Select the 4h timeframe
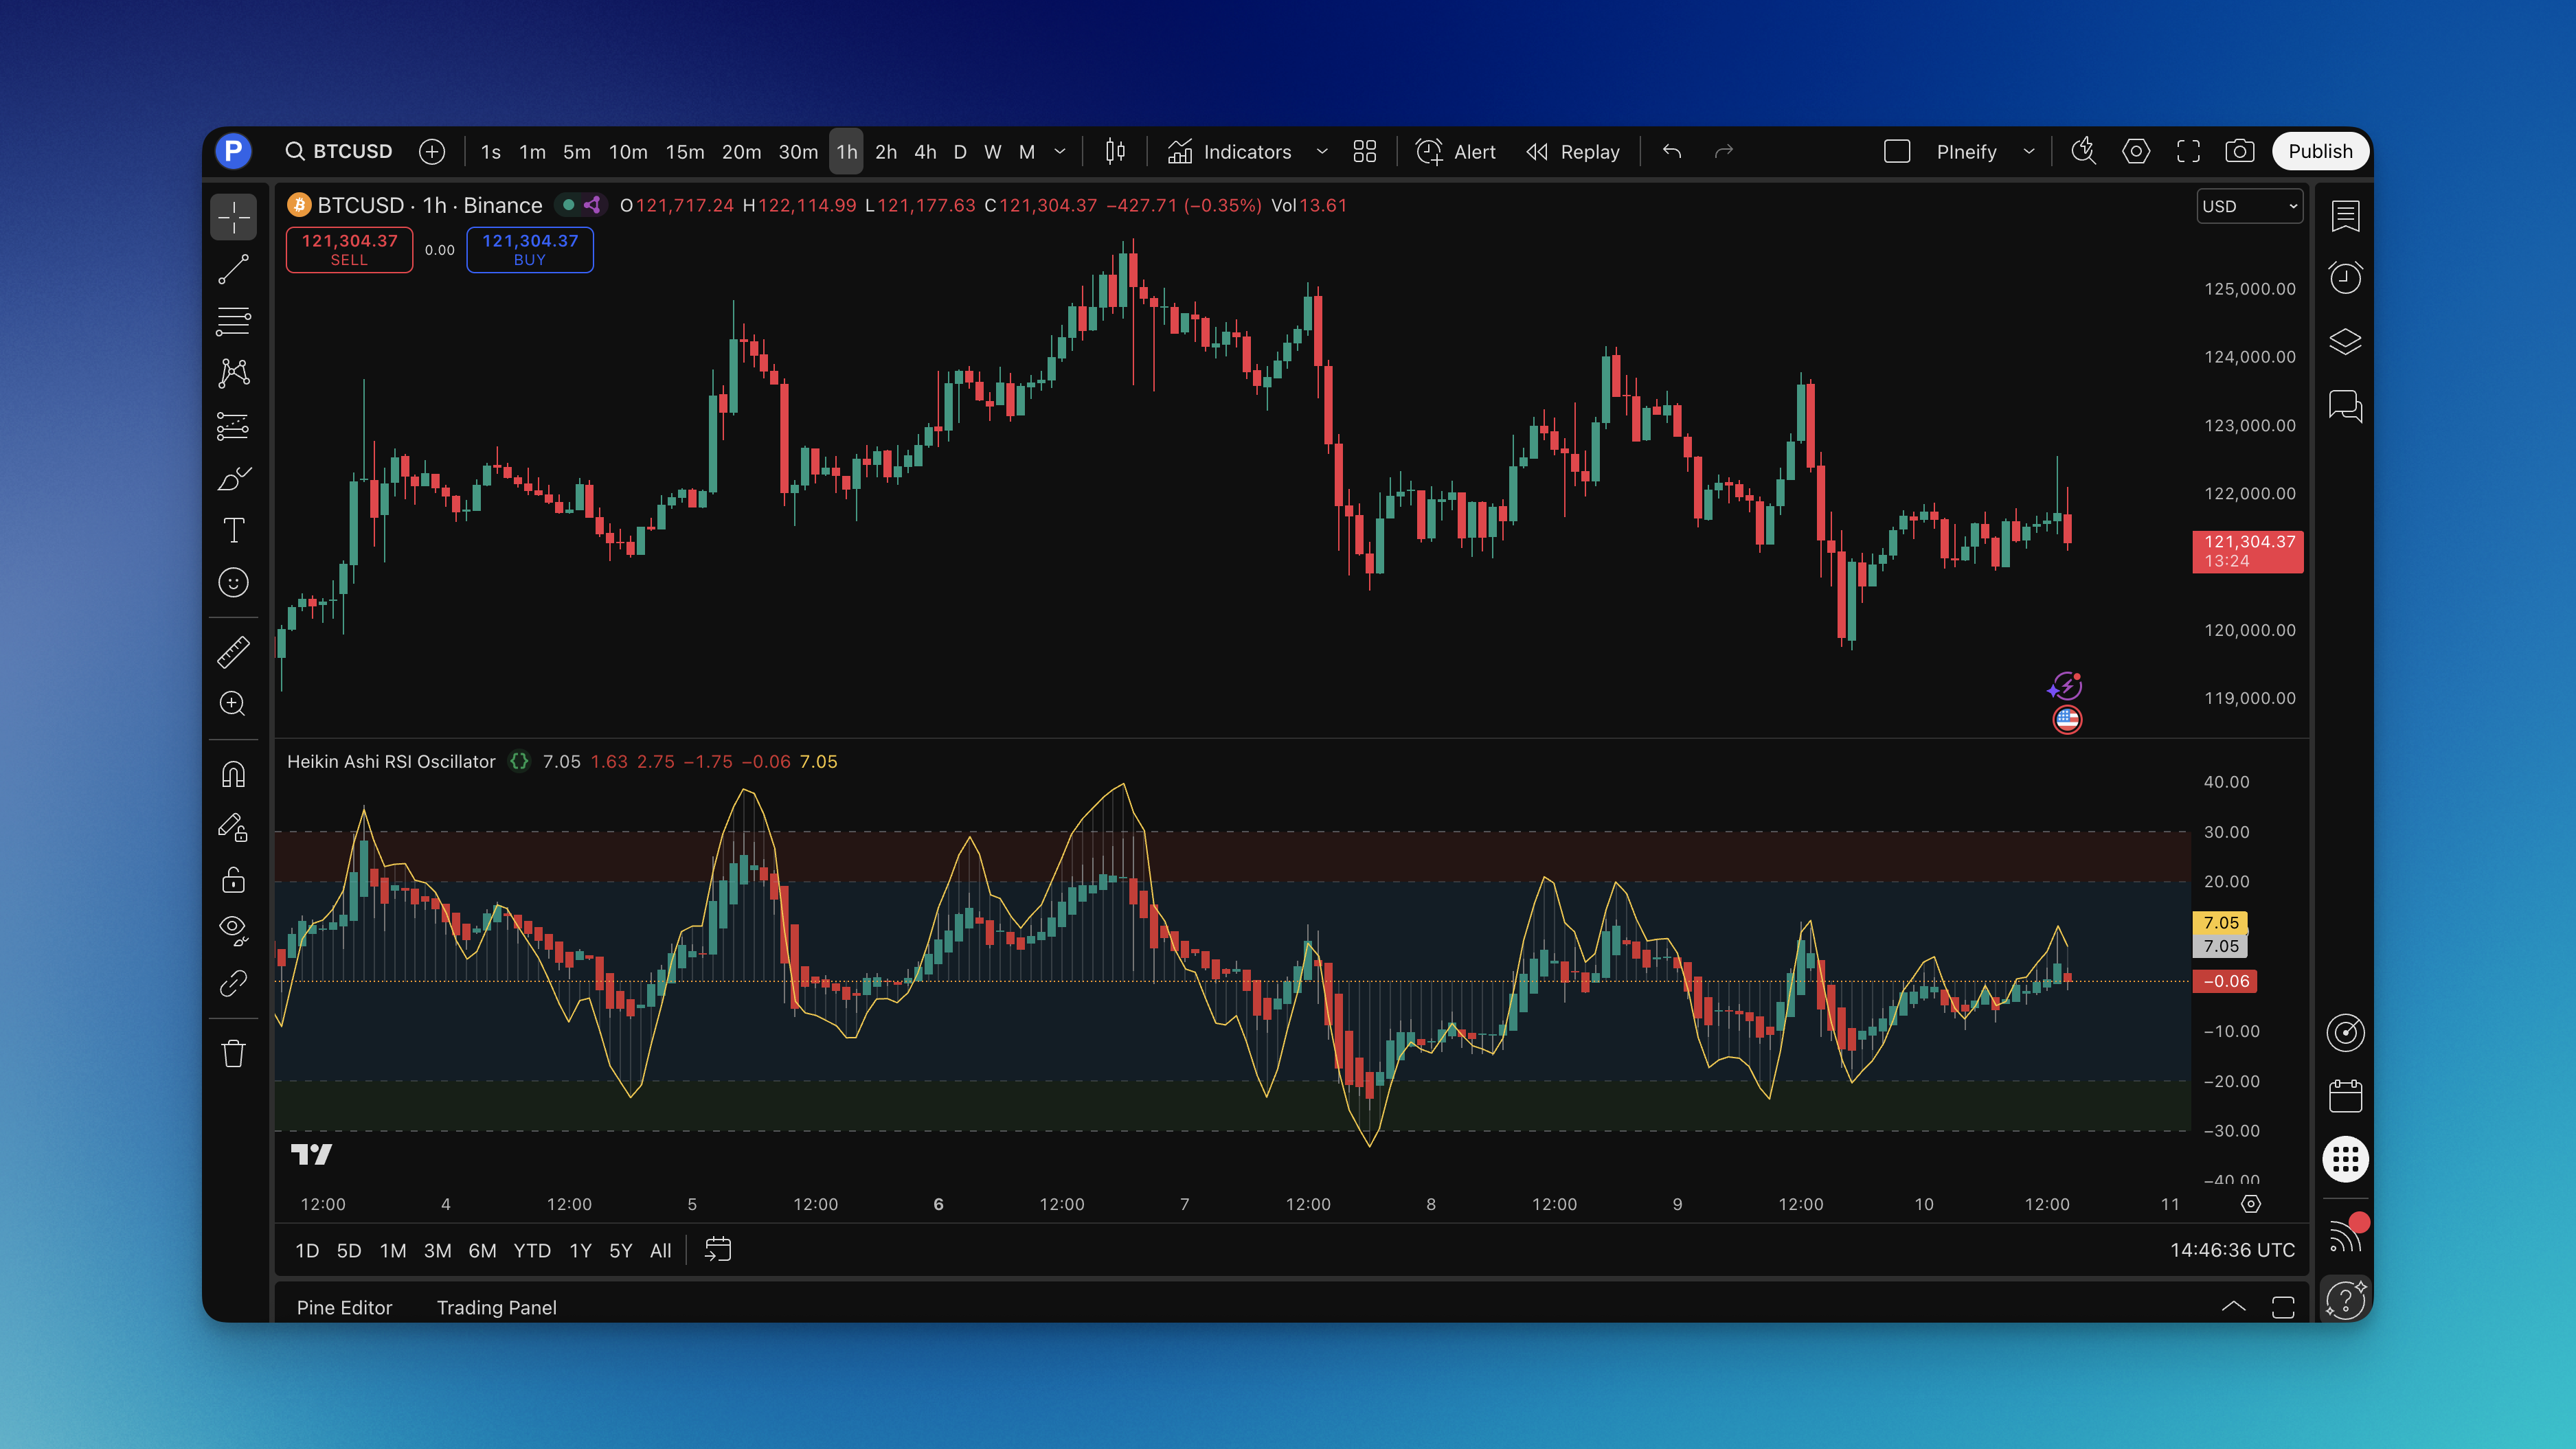The width and height of the screenshot is (2576, 1449). tap(925, 152)
